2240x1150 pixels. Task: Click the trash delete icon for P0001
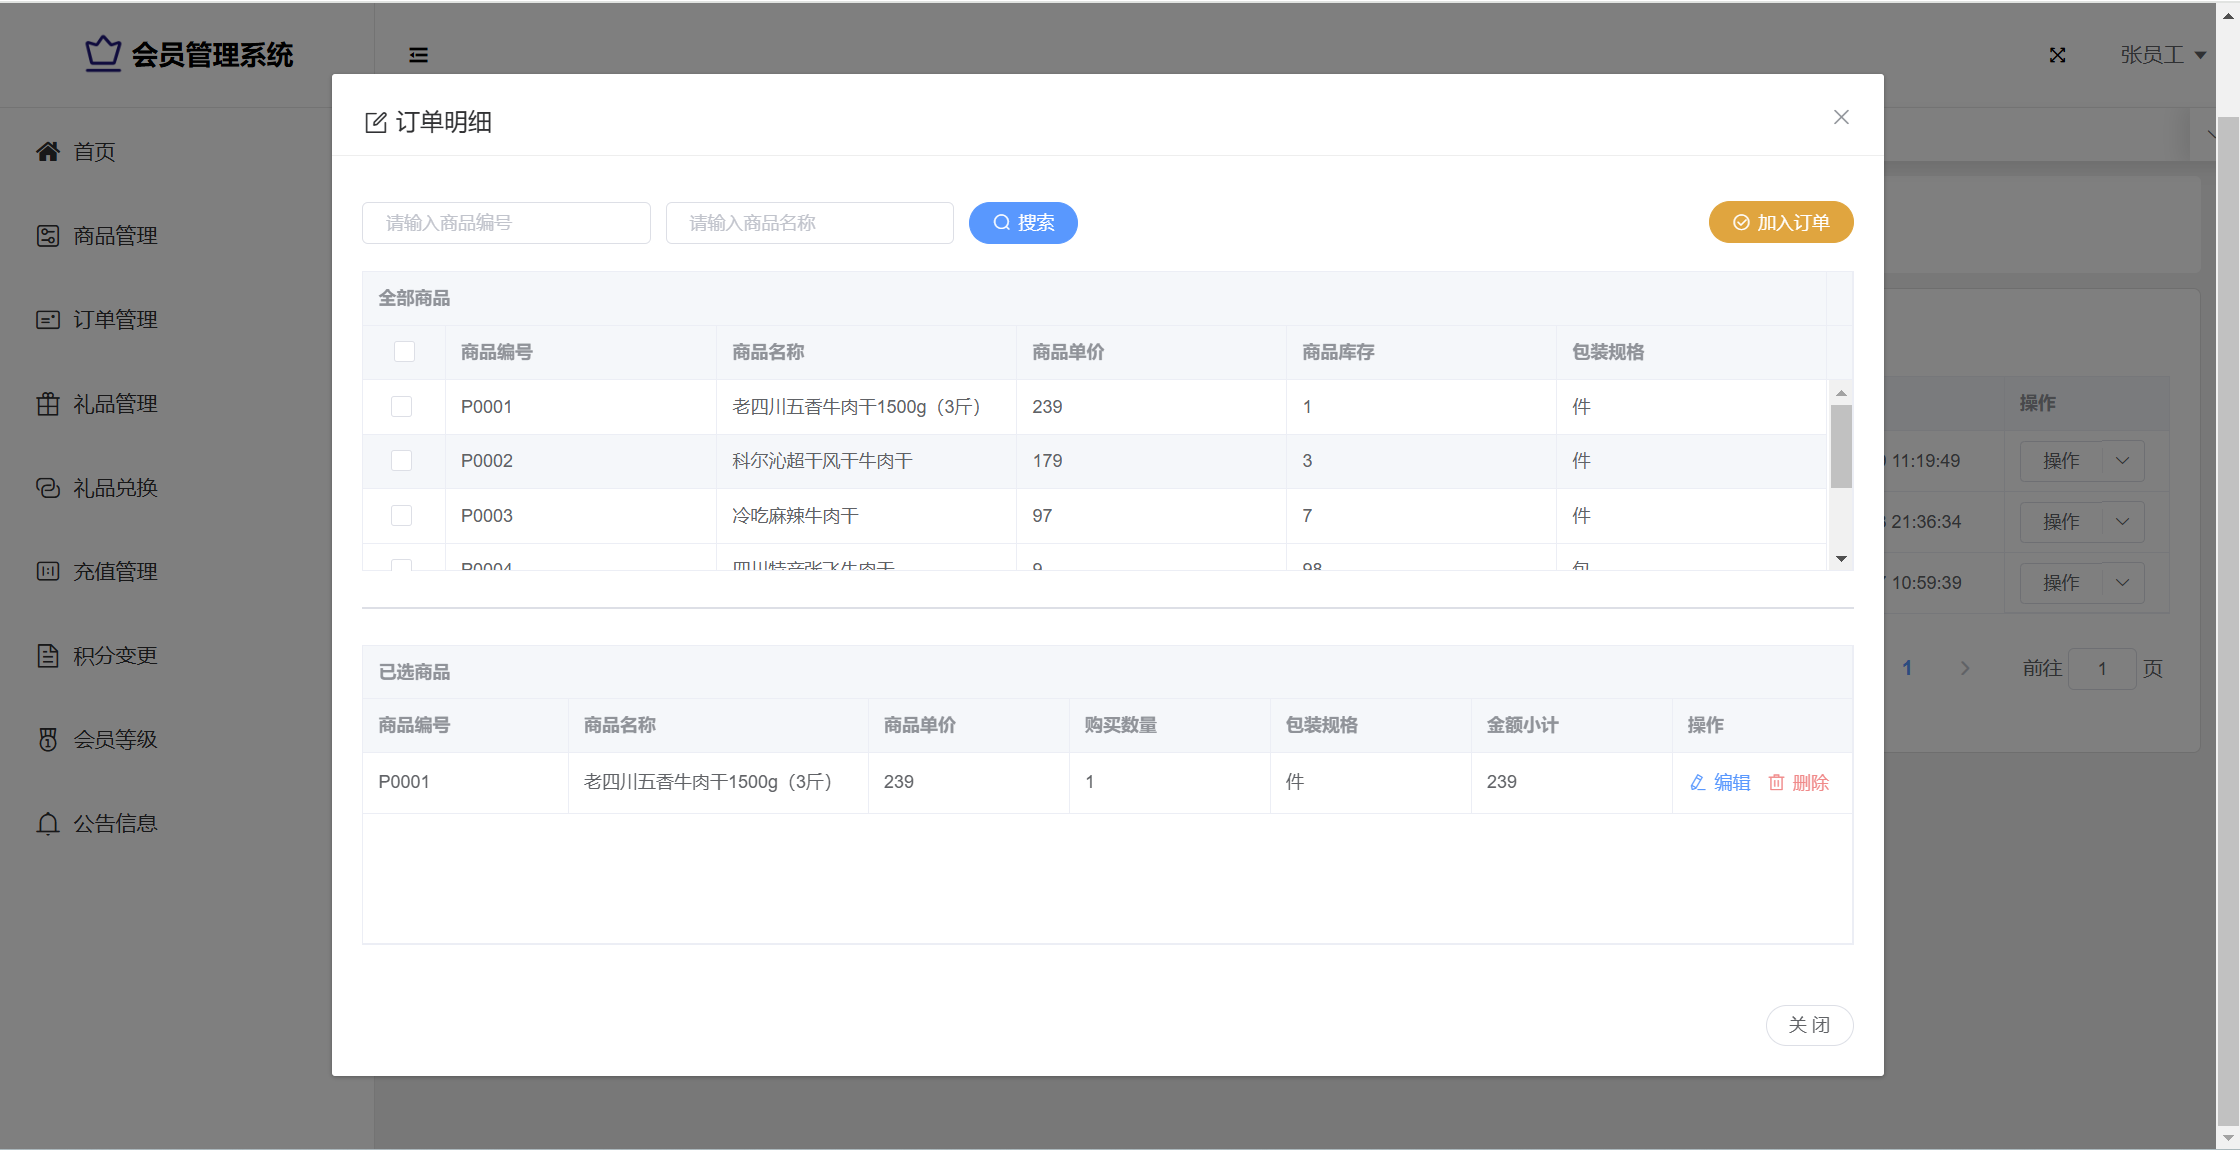[x=1776, y=782]
